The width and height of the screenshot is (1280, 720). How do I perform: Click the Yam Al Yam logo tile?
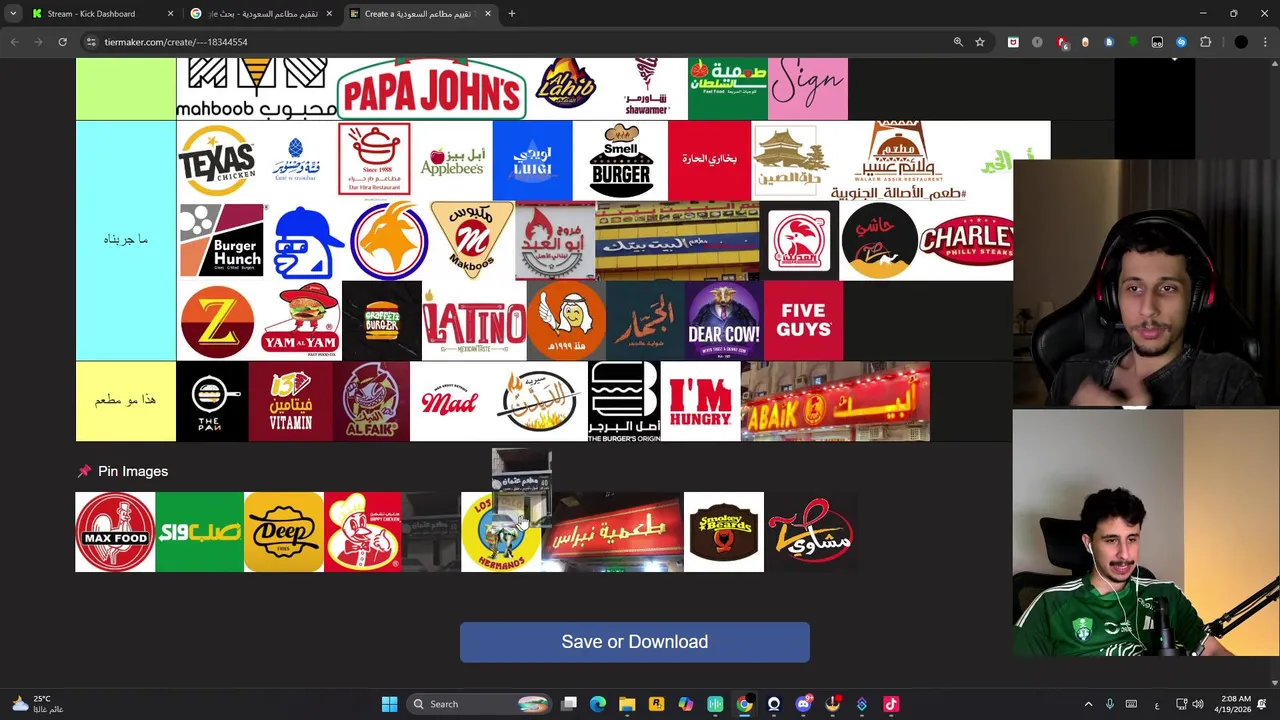[x=301, y=321]
